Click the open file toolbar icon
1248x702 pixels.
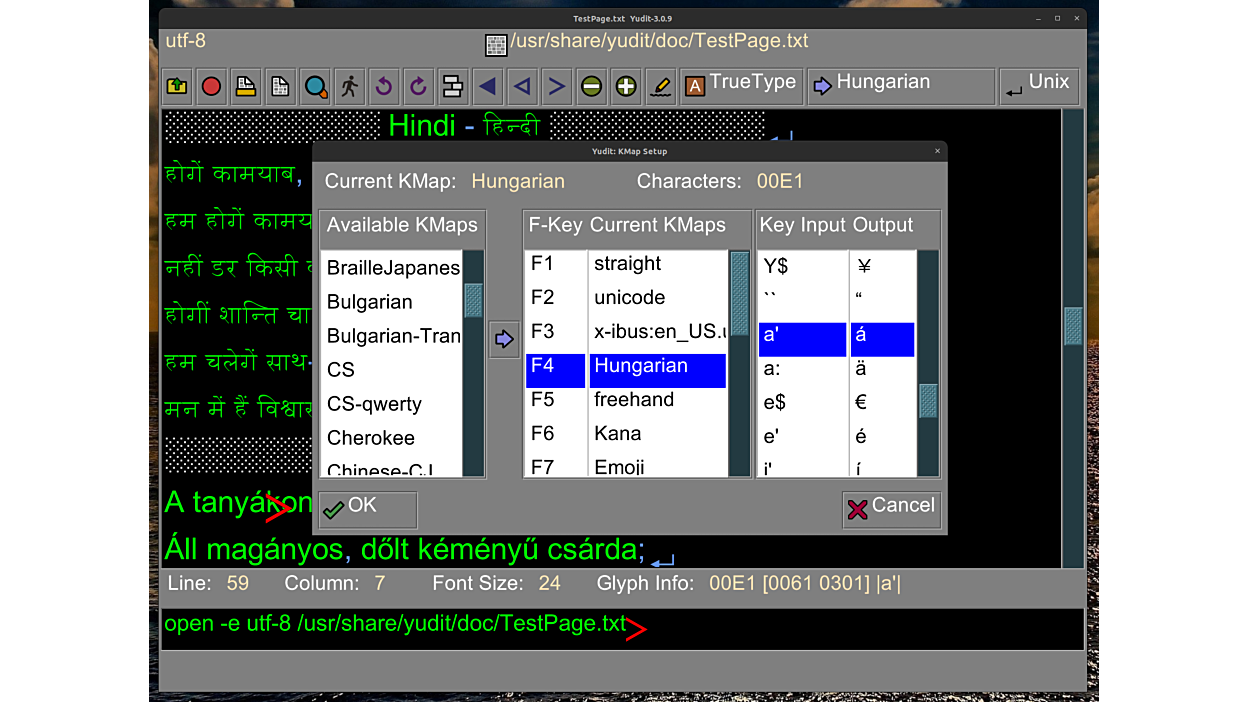click(177, 87)
